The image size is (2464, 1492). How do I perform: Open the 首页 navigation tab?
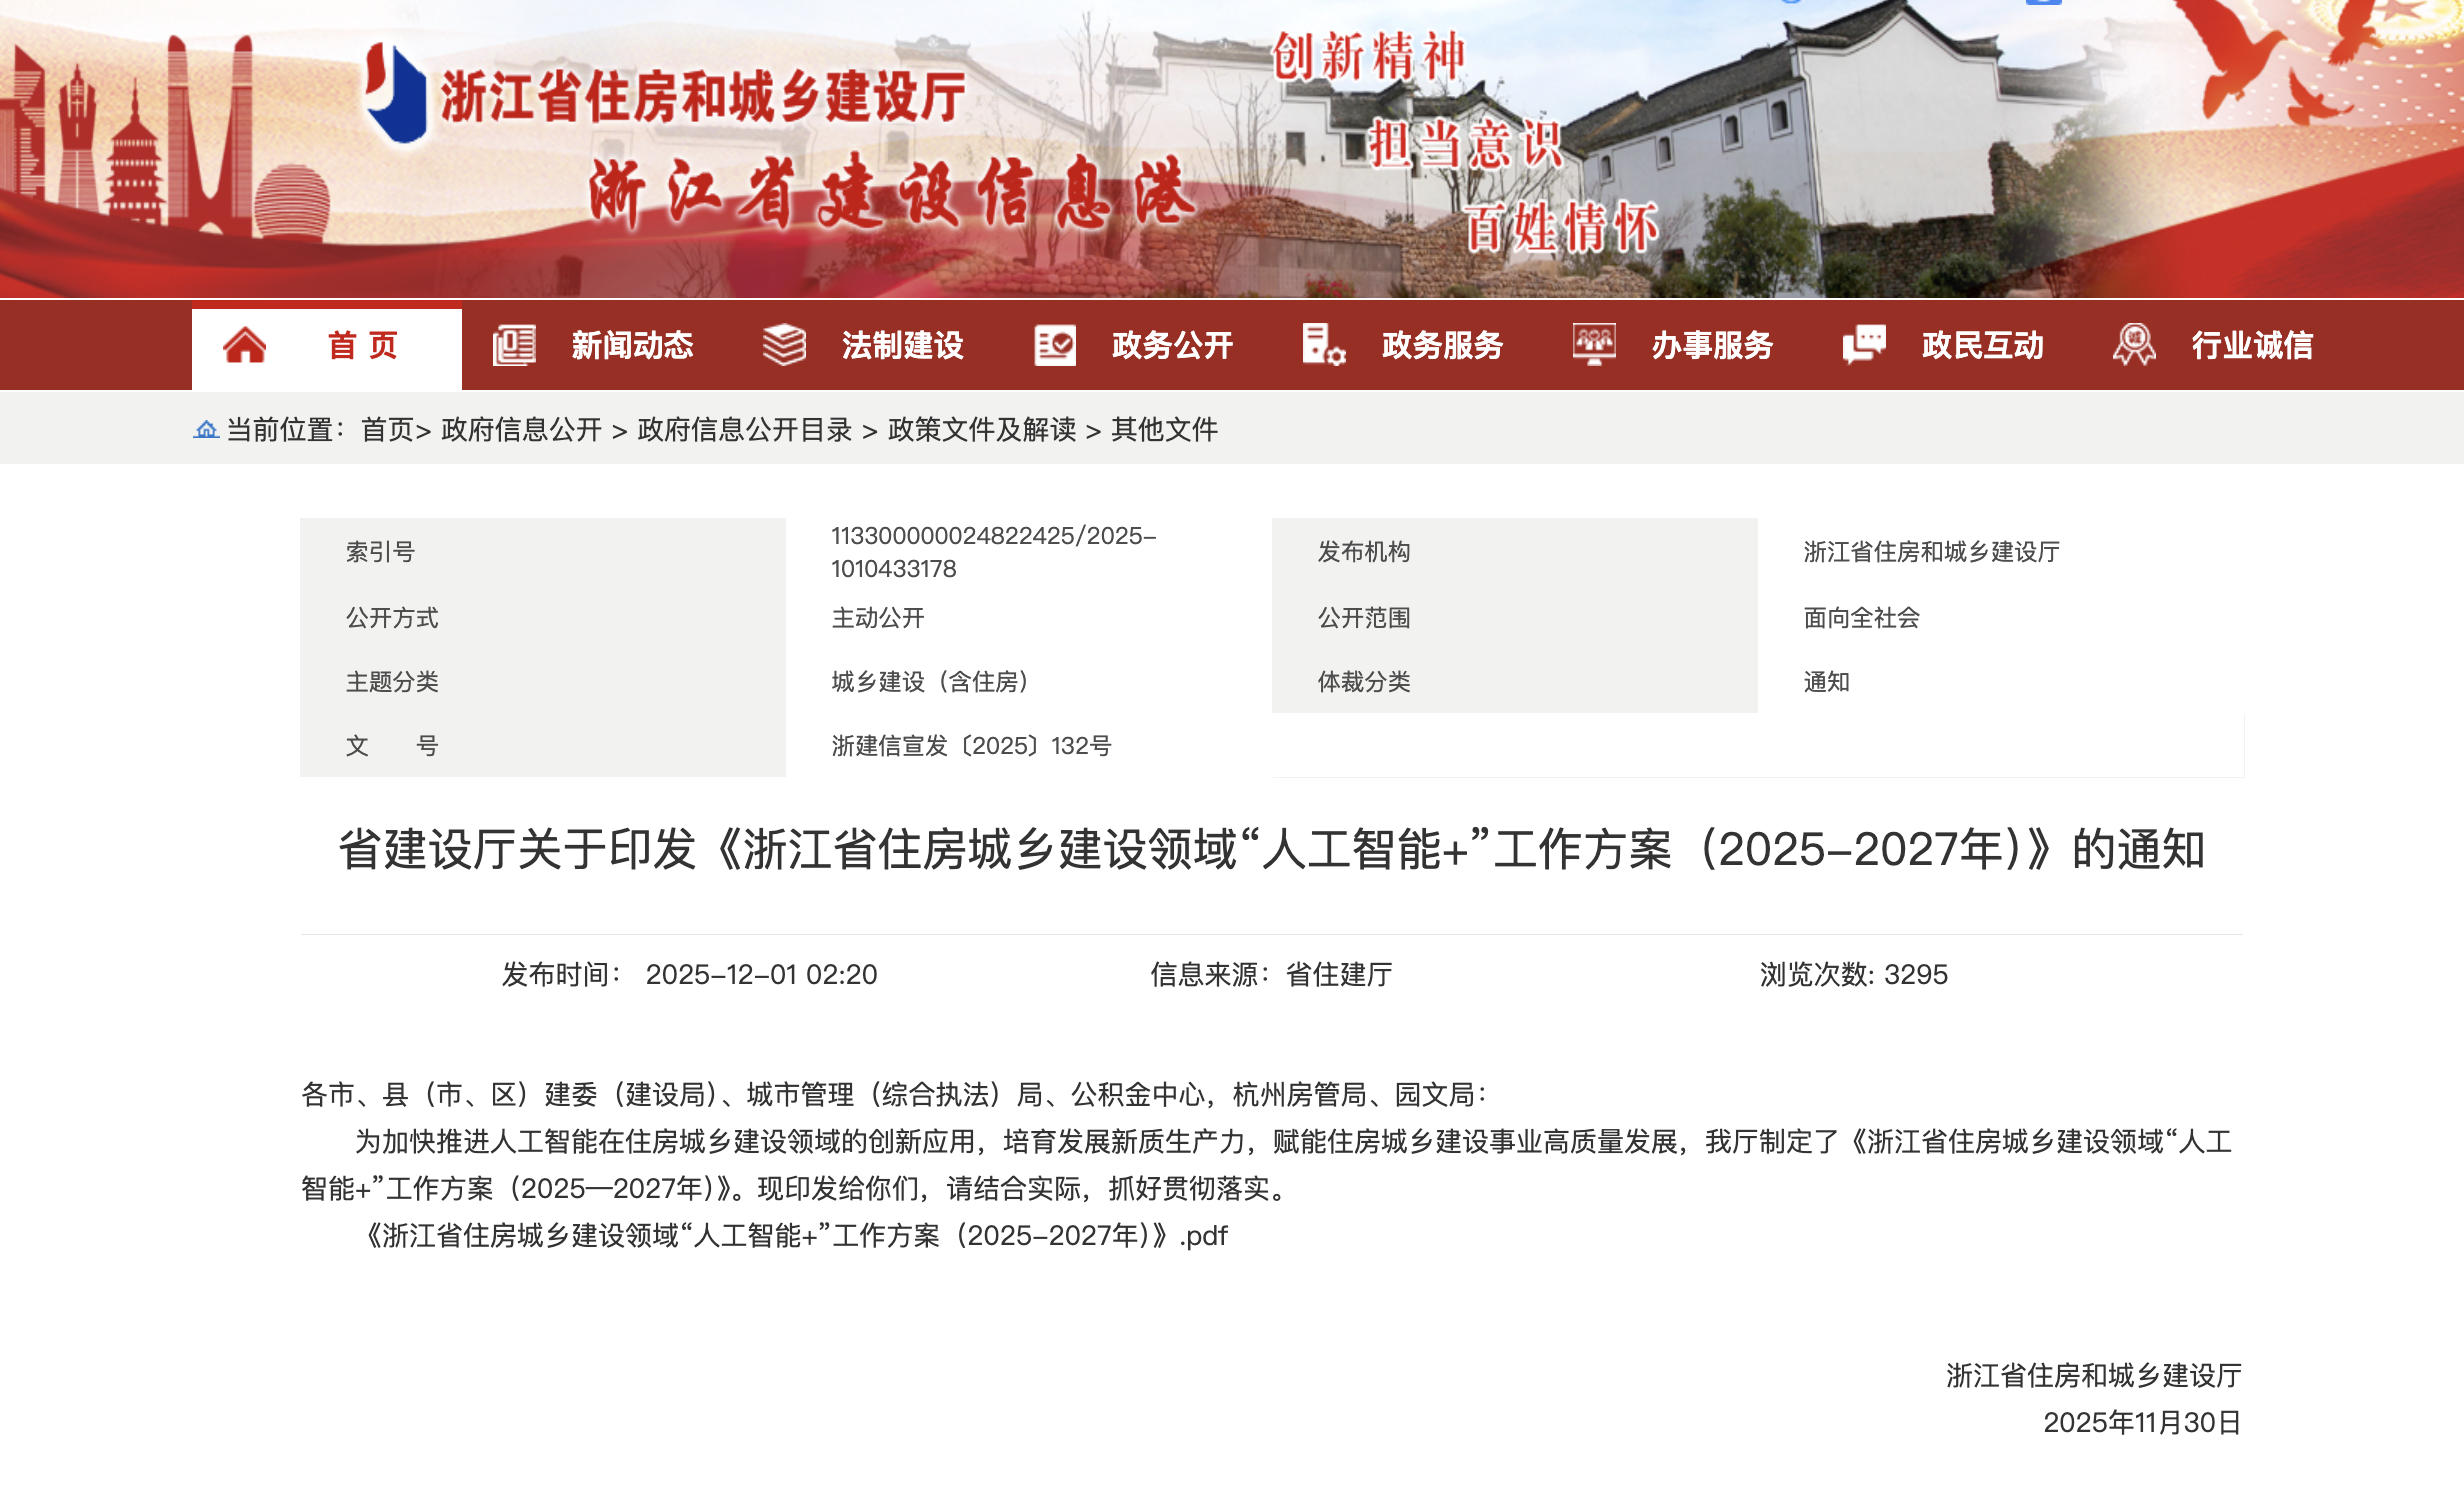[362, 346]
